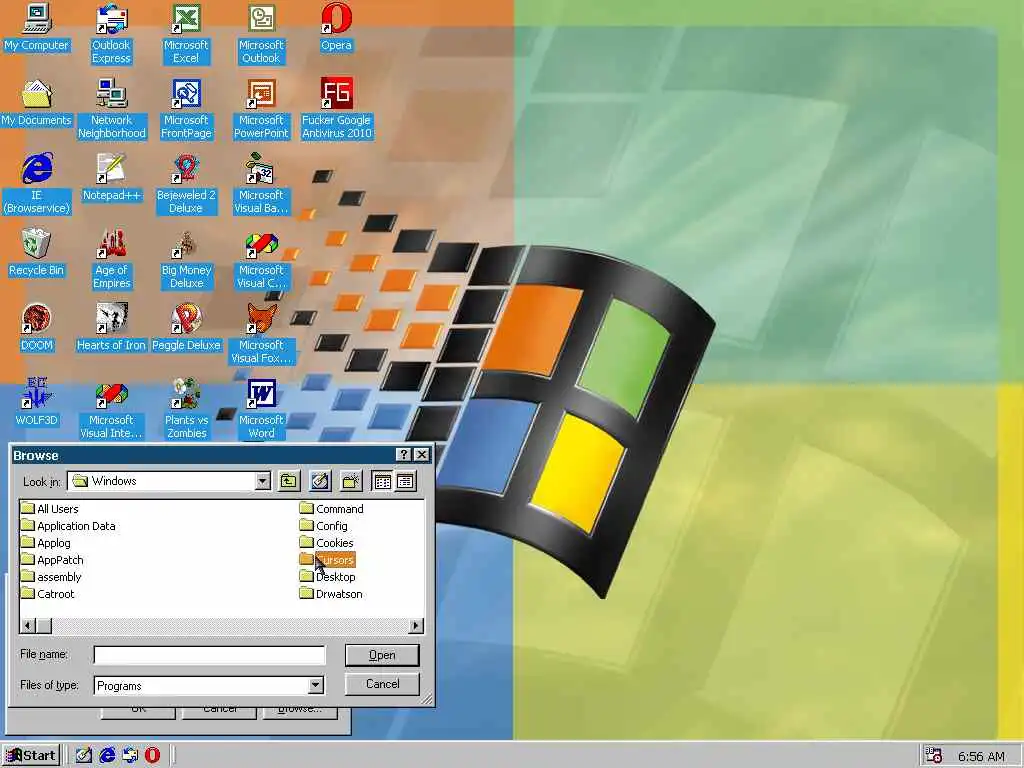Select the Command folder
Screen dimensions: 1024x768
point(332,509)
